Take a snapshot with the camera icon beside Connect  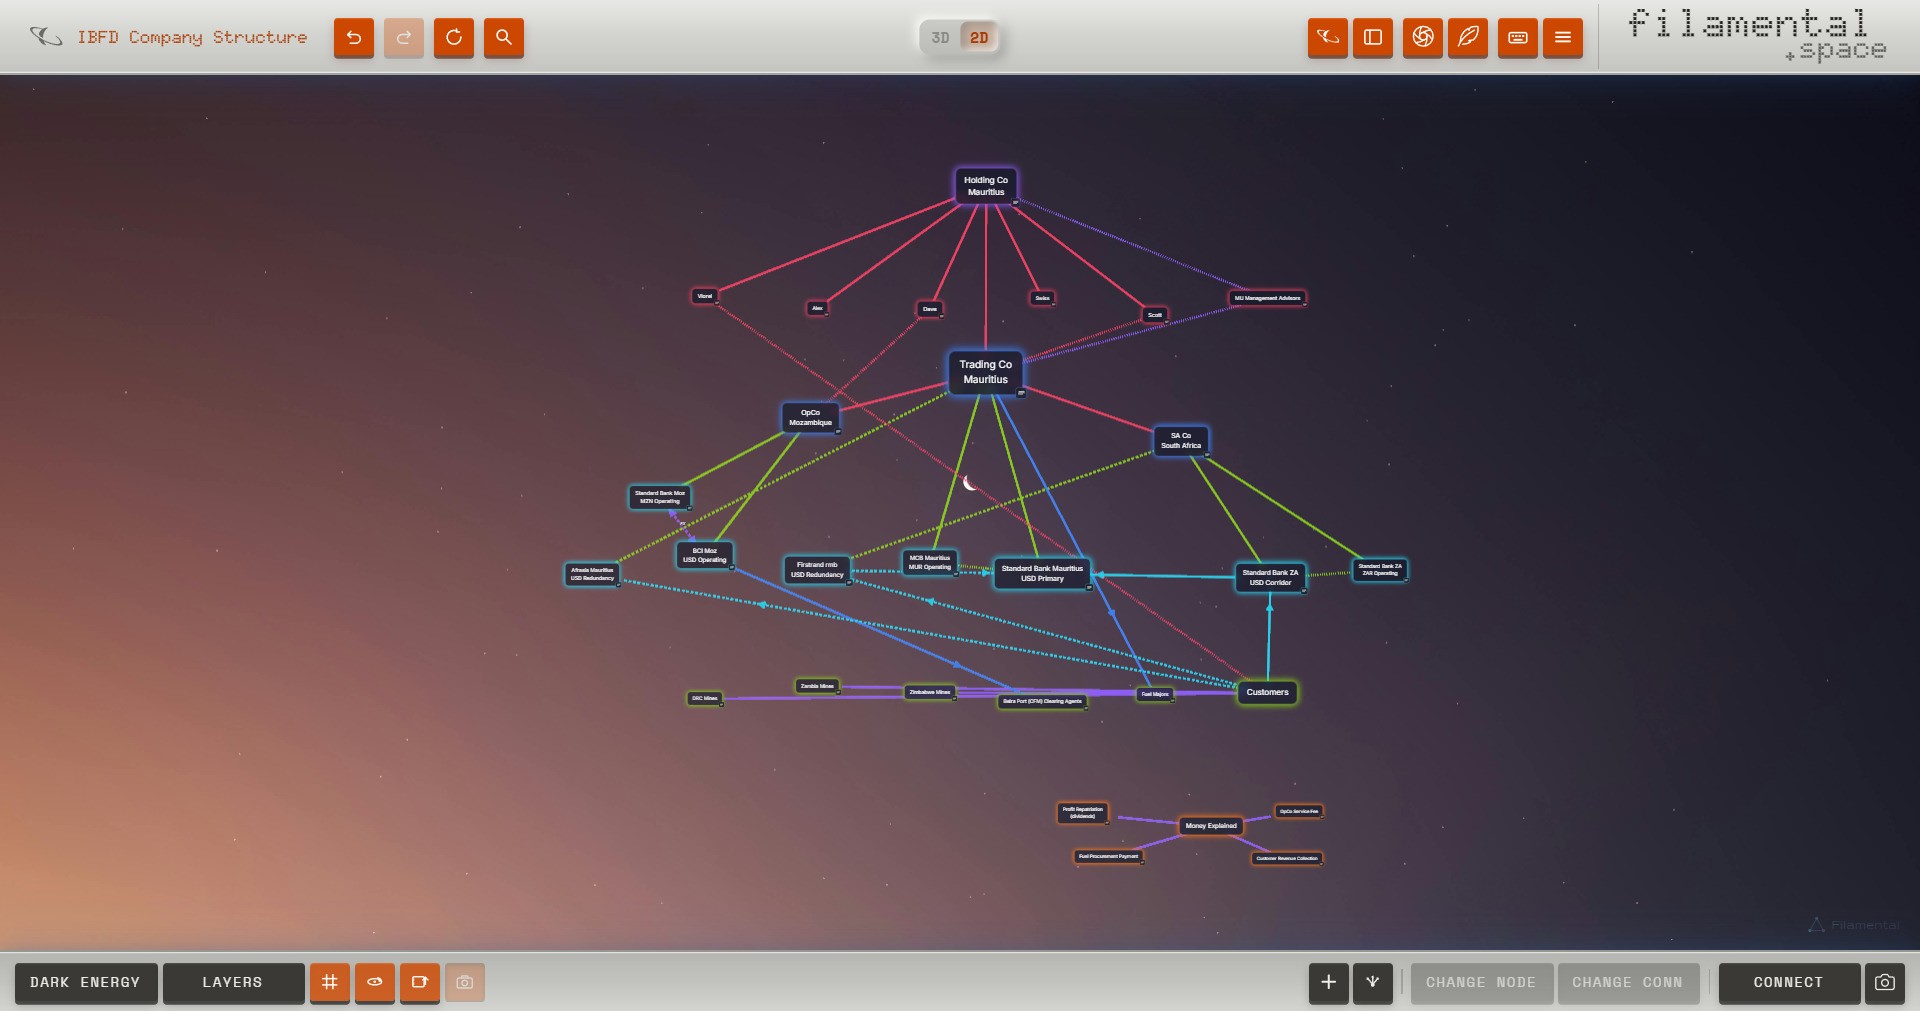pos(1884,982)
